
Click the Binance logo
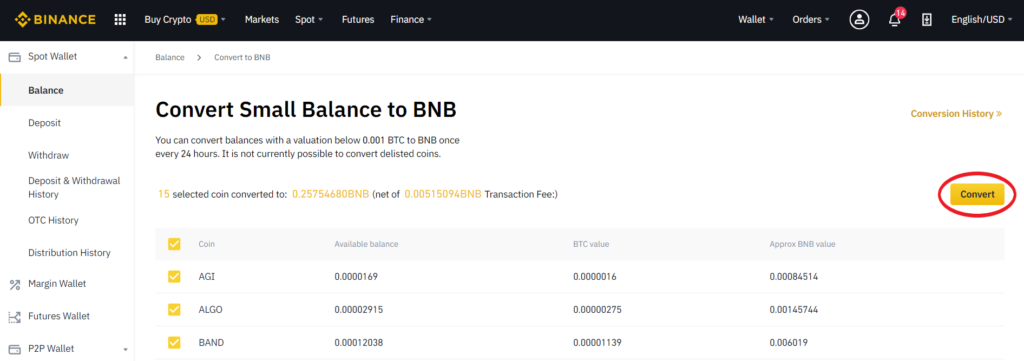point(55,20)
